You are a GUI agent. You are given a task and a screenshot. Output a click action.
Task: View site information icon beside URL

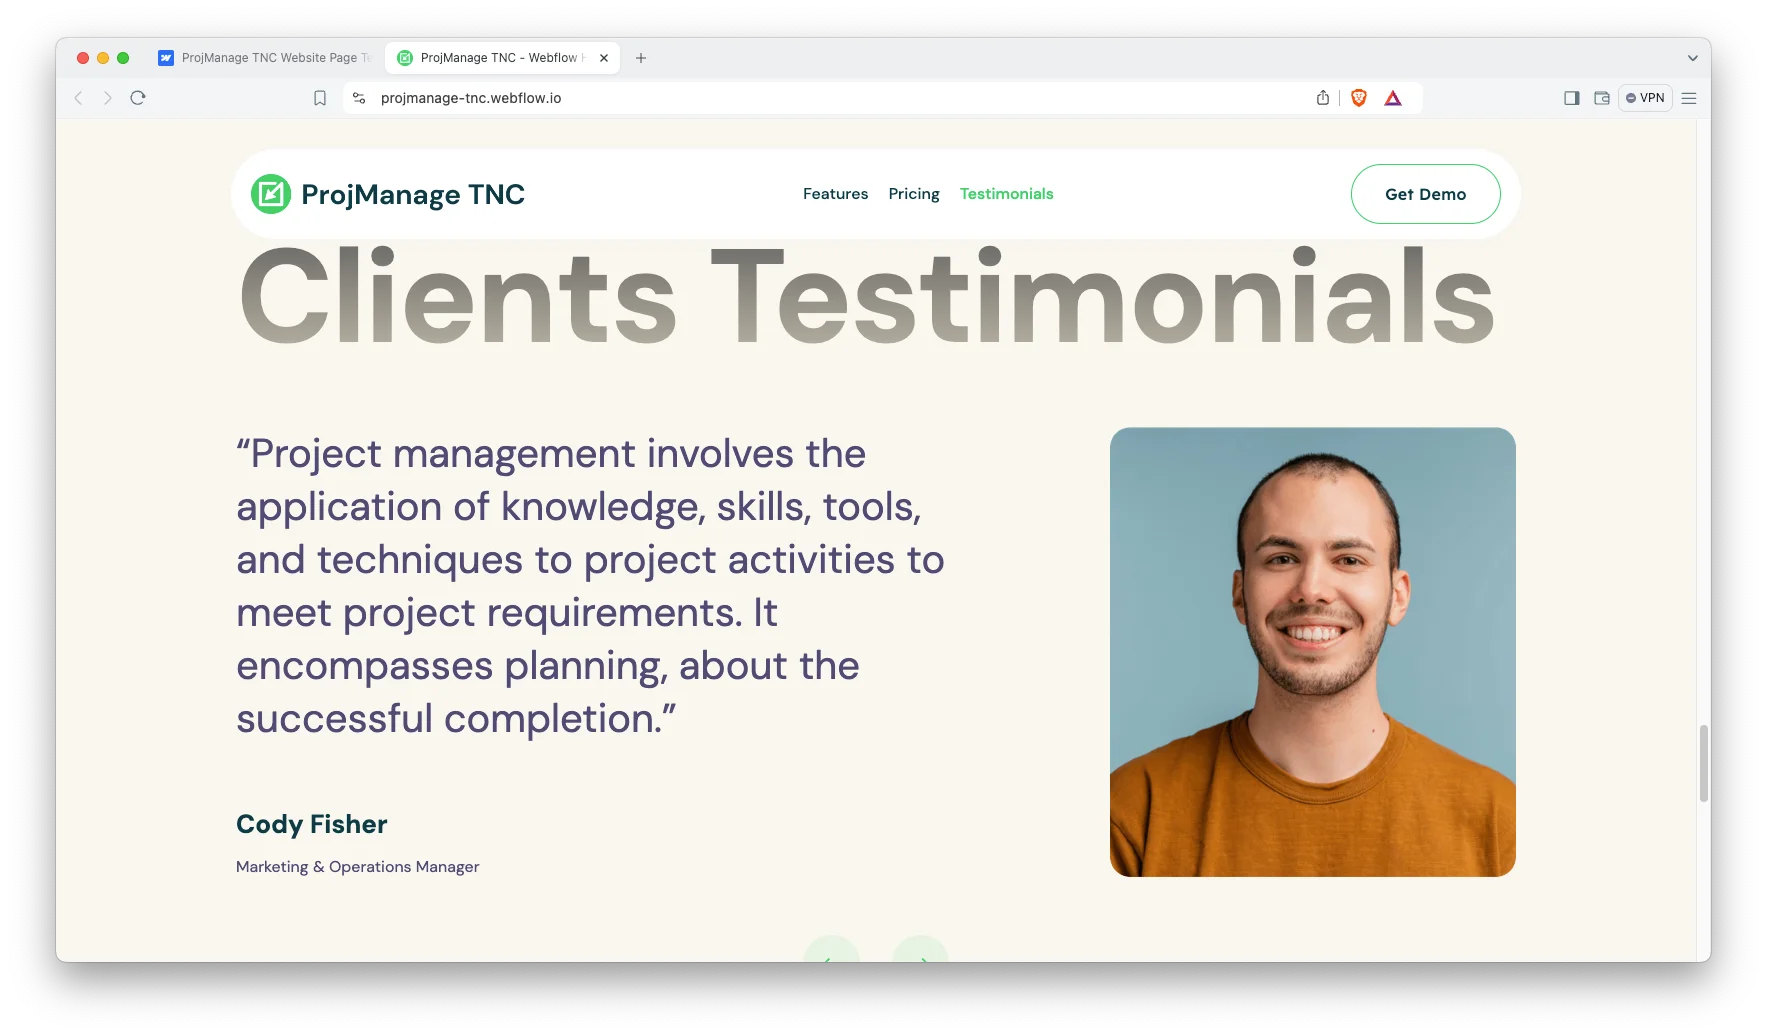[x=359, y=98]
